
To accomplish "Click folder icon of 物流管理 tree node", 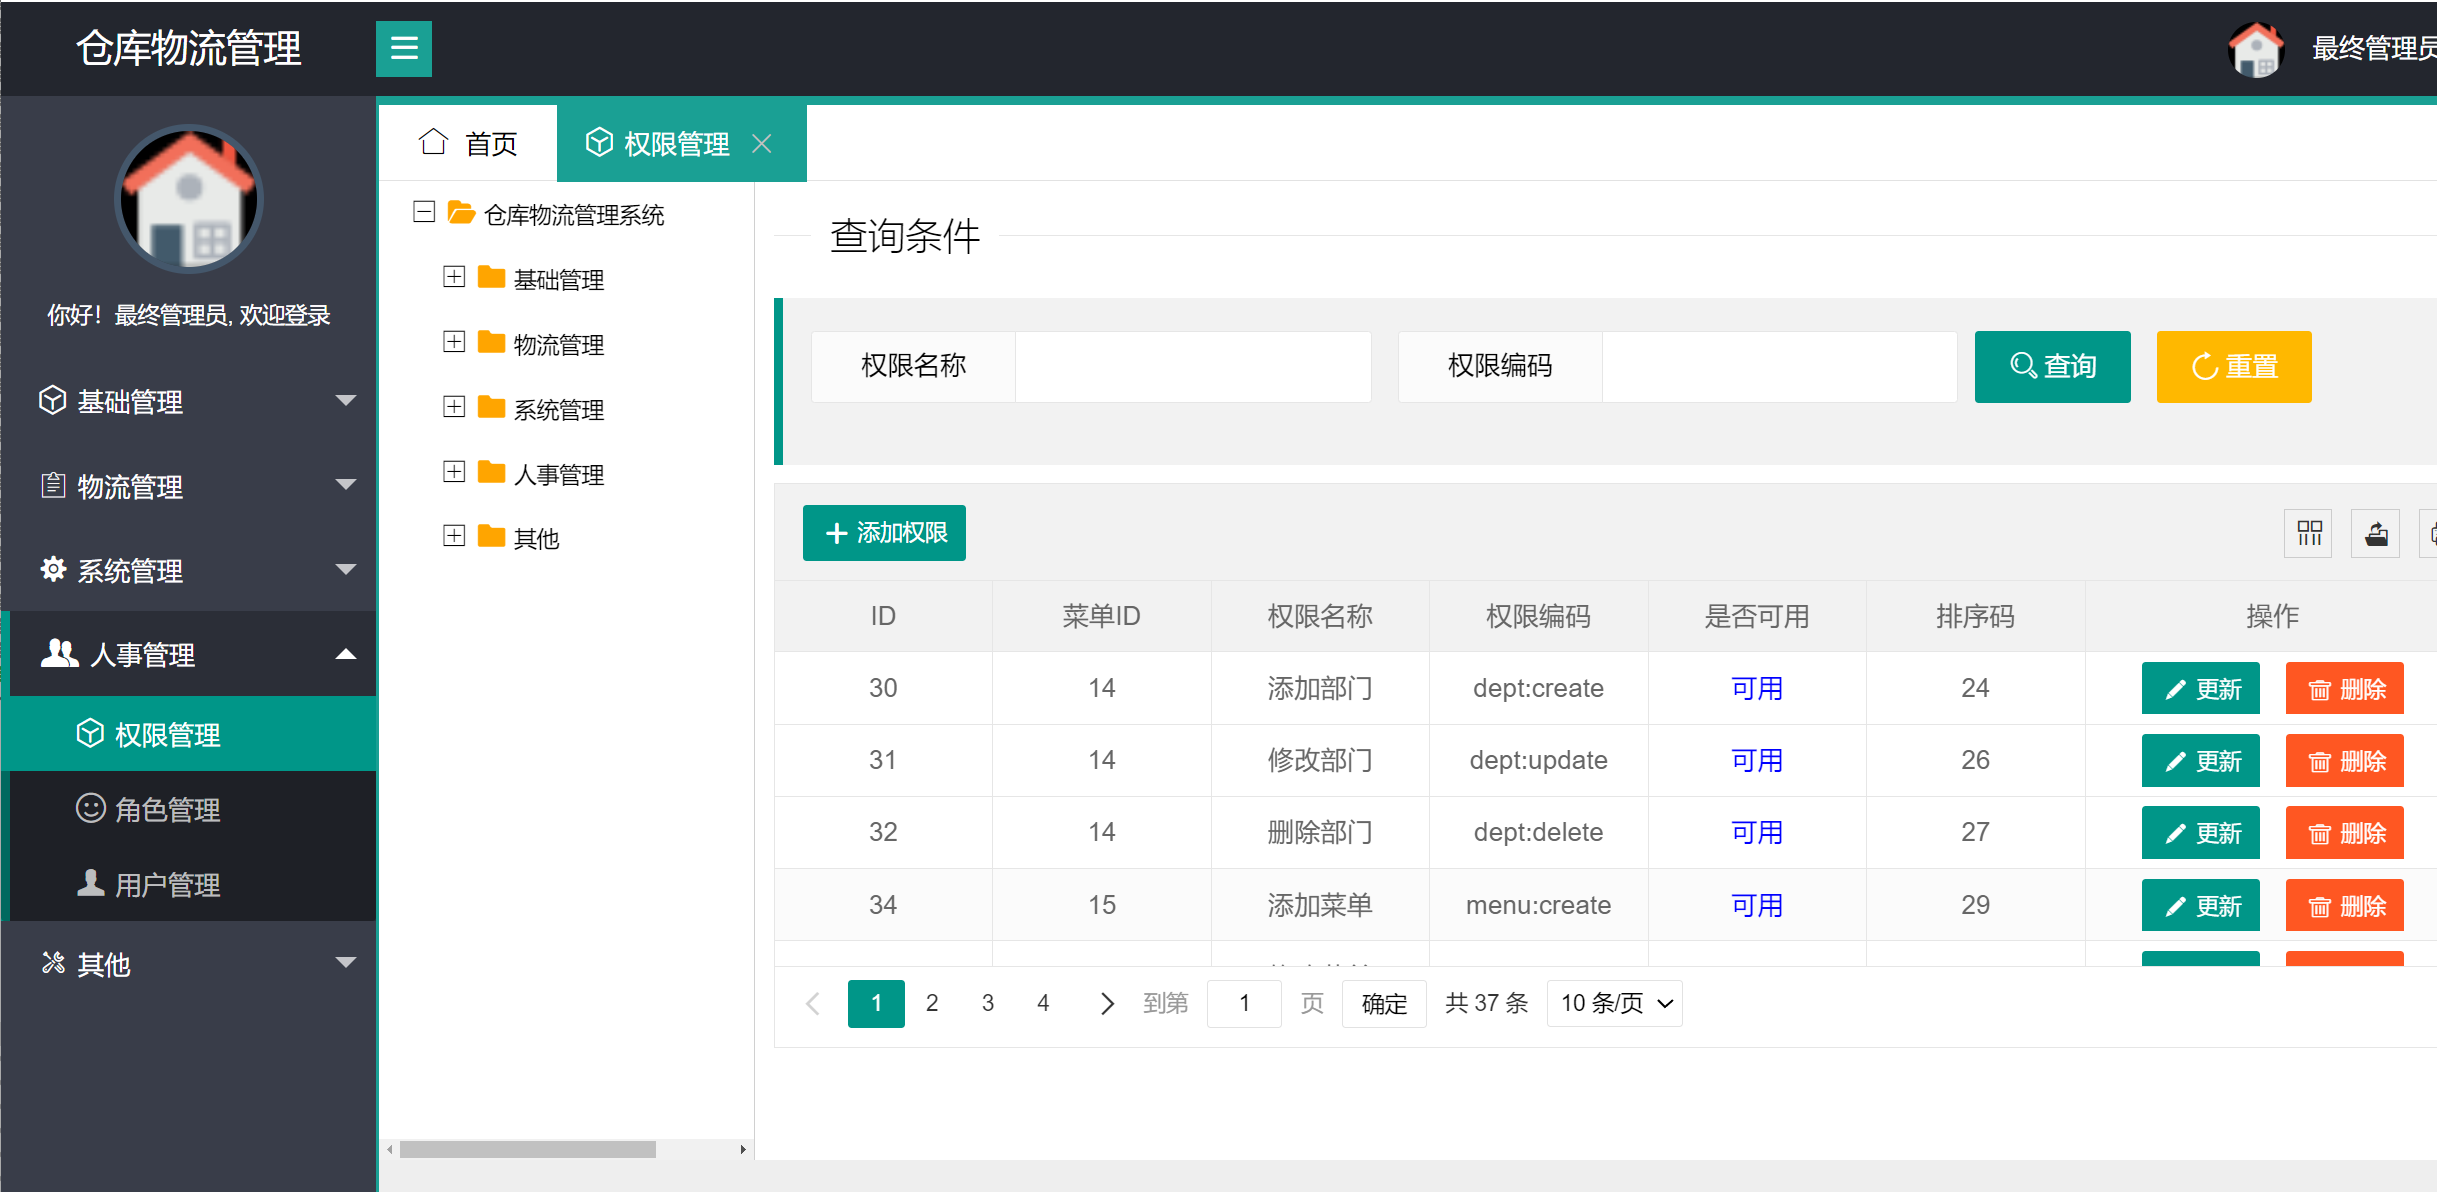I will click(491, 342).
